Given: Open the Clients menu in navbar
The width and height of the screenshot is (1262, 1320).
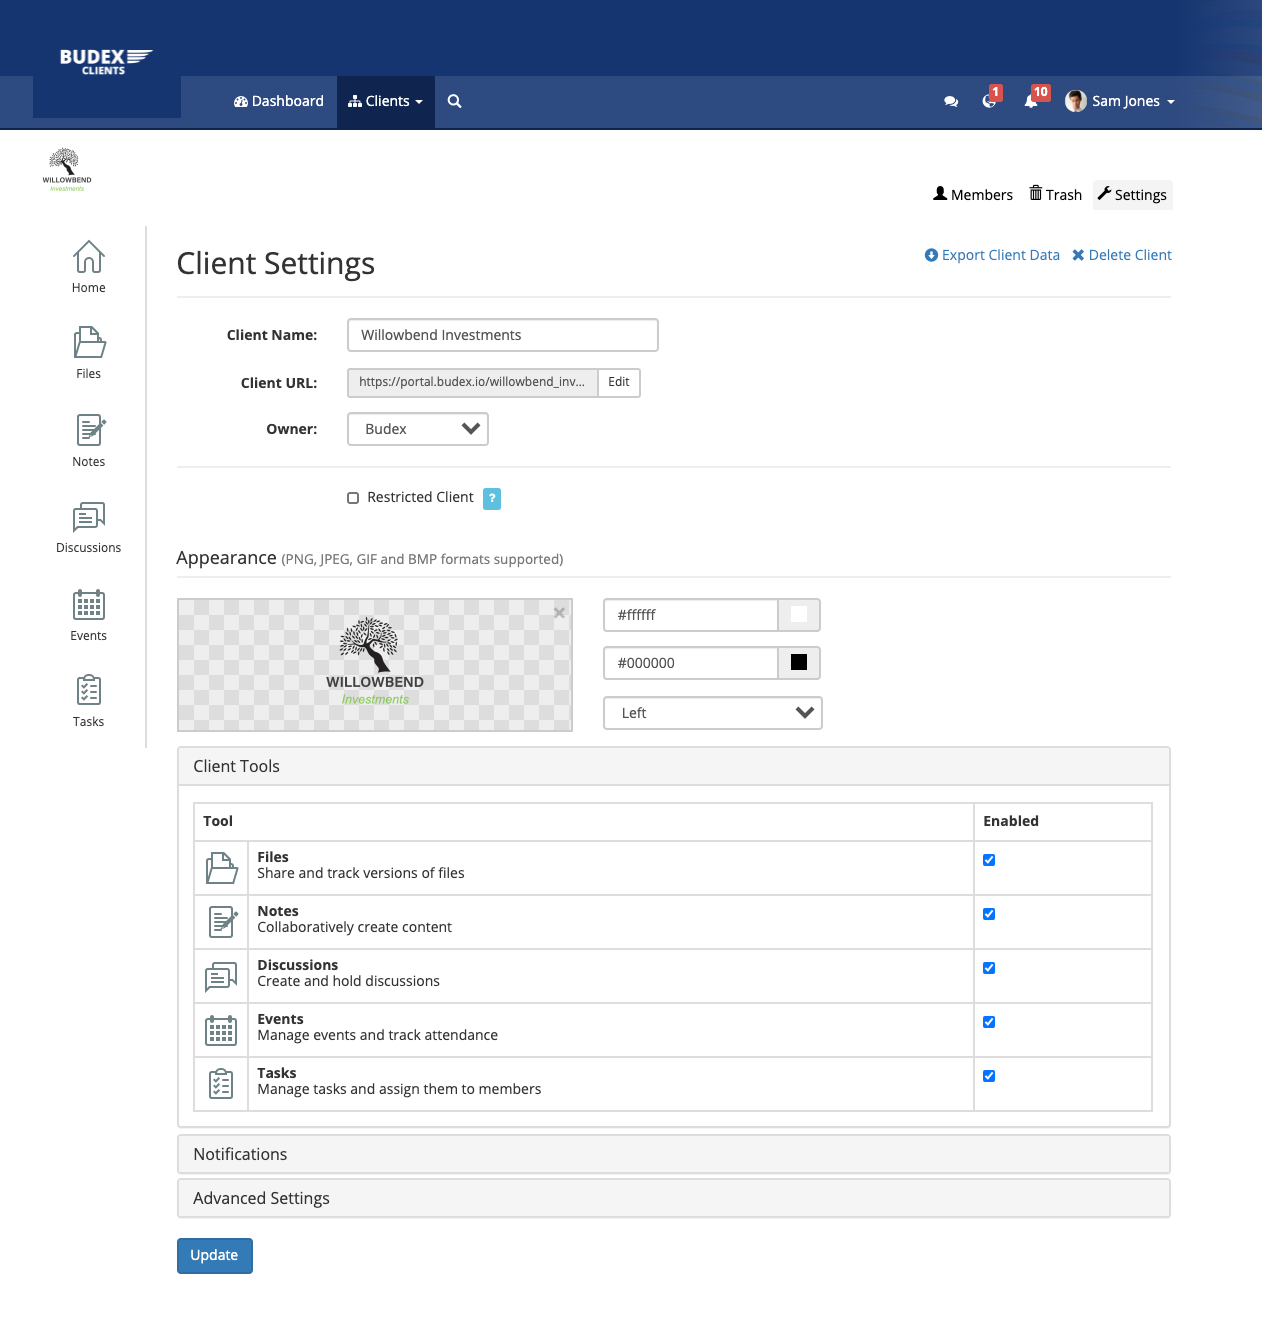Looking at the screenshot, I should click(x=385, y=101).
